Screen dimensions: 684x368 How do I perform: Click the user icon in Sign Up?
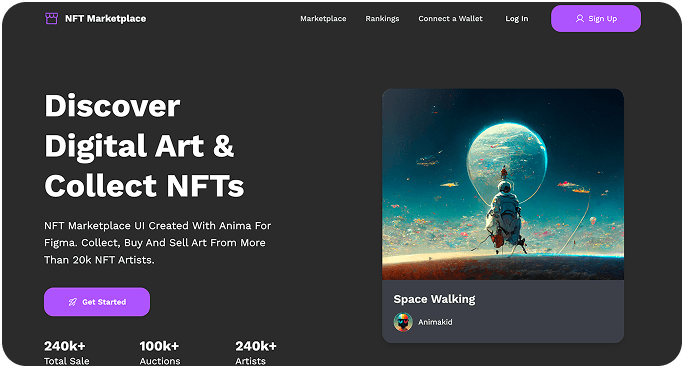click(x=579, y=18)
